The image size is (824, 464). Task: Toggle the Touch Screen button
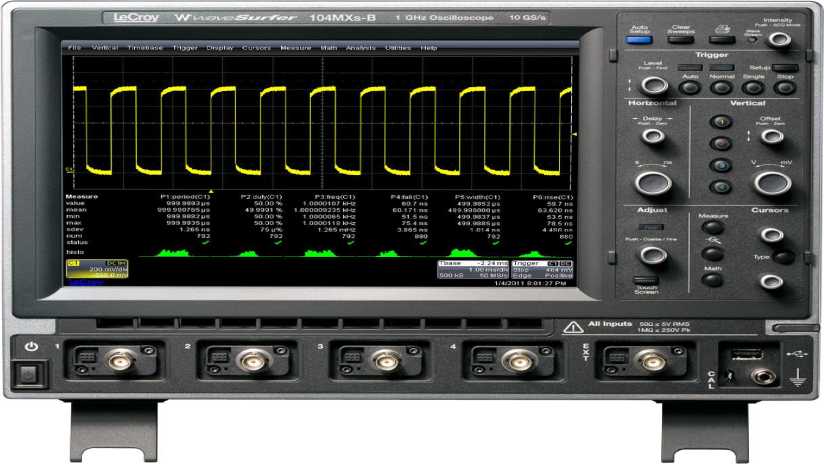[646, 282]
